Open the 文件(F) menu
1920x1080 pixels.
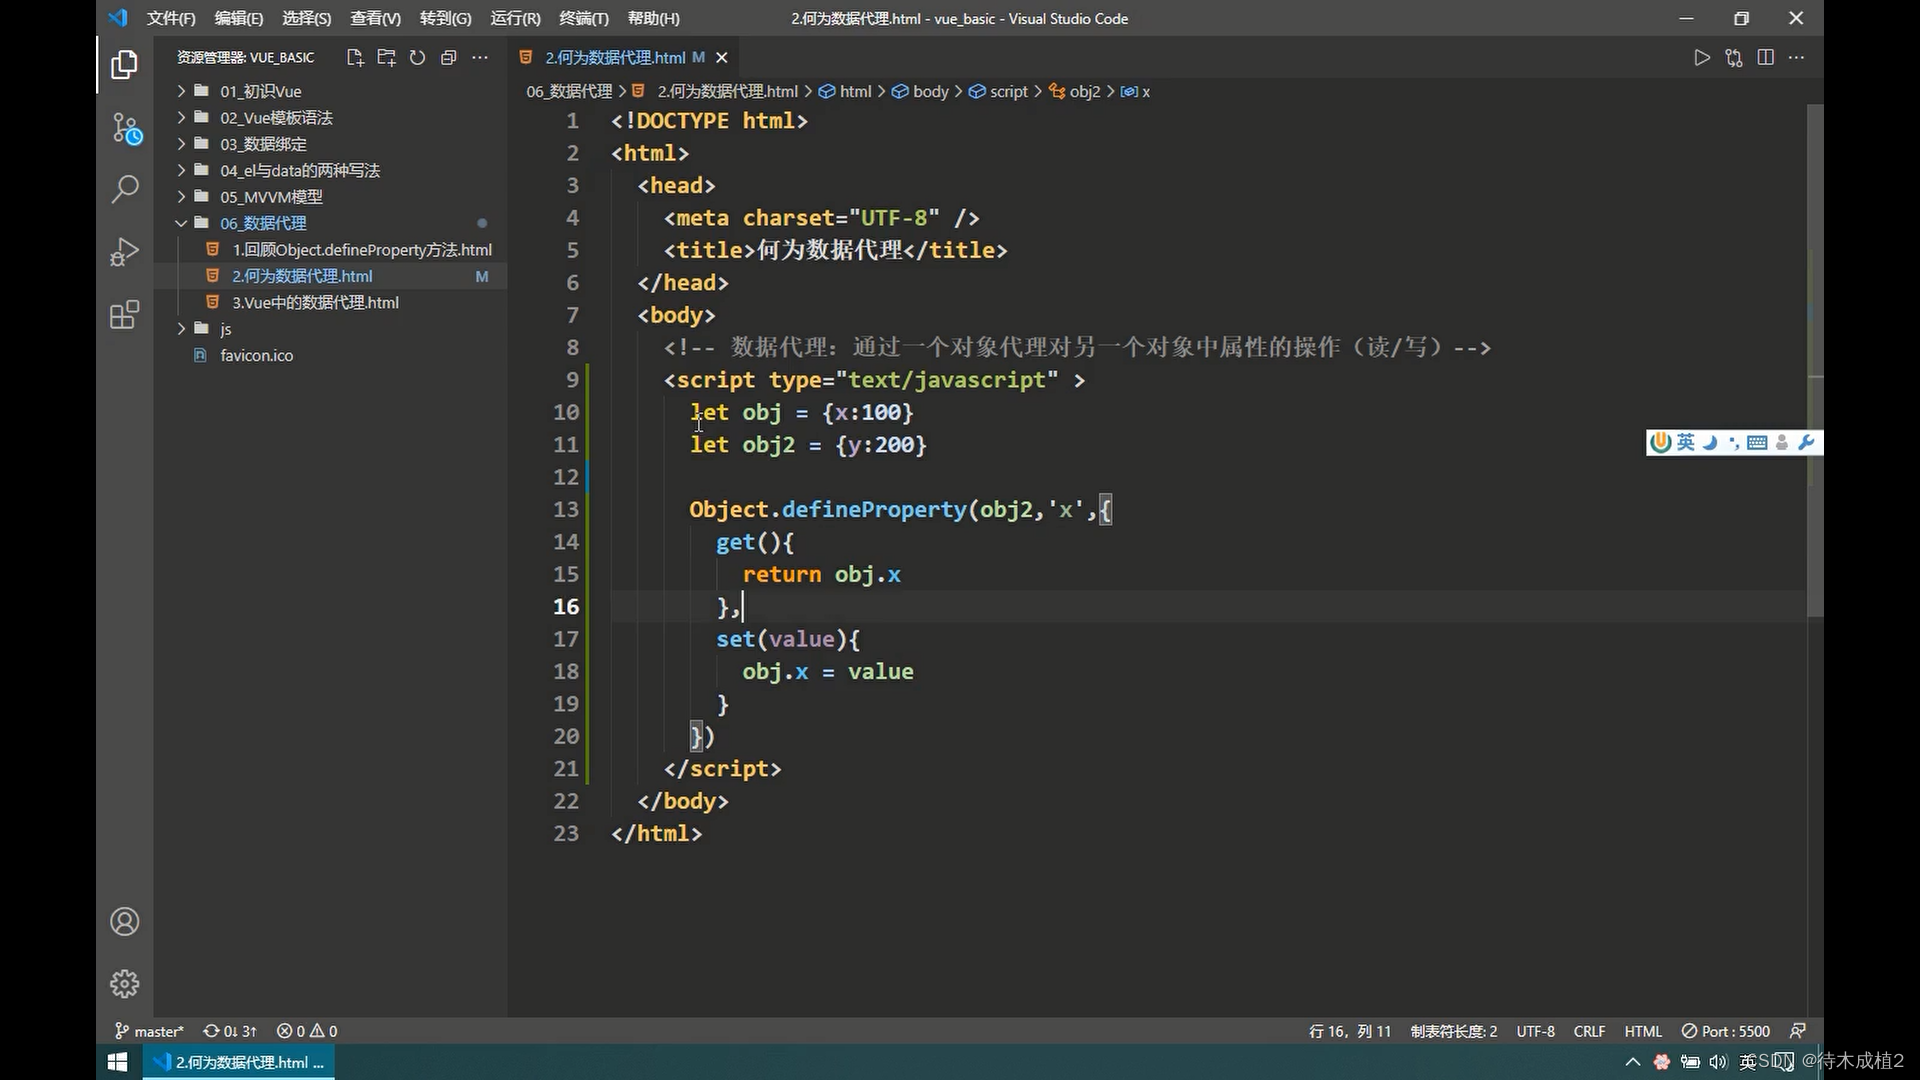tap(171, 18)
